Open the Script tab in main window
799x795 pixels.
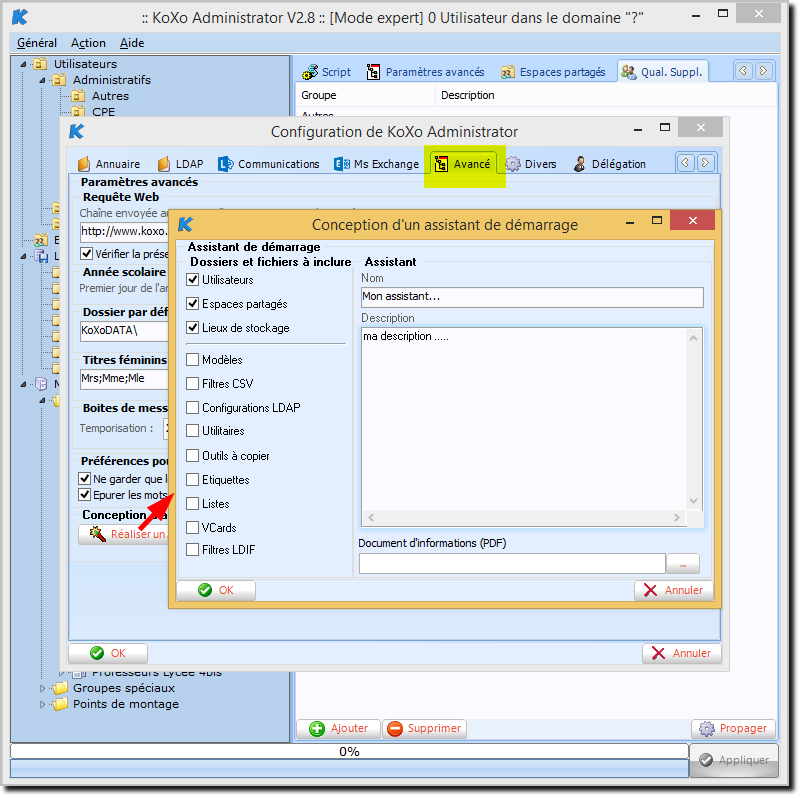pyautogui.click(x=326, y=72)
